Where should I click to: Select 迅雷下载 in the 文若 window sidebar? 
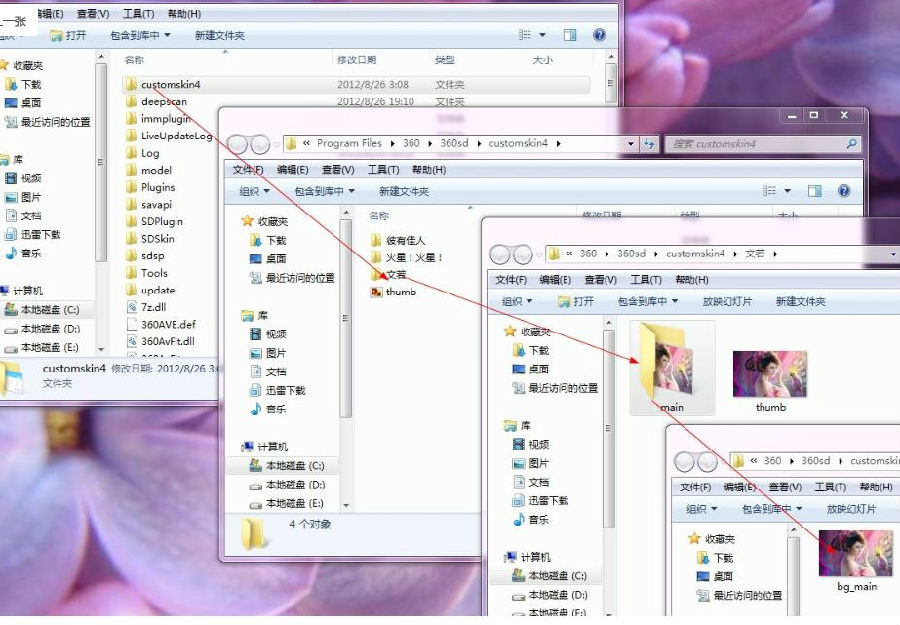coord(540,500)
